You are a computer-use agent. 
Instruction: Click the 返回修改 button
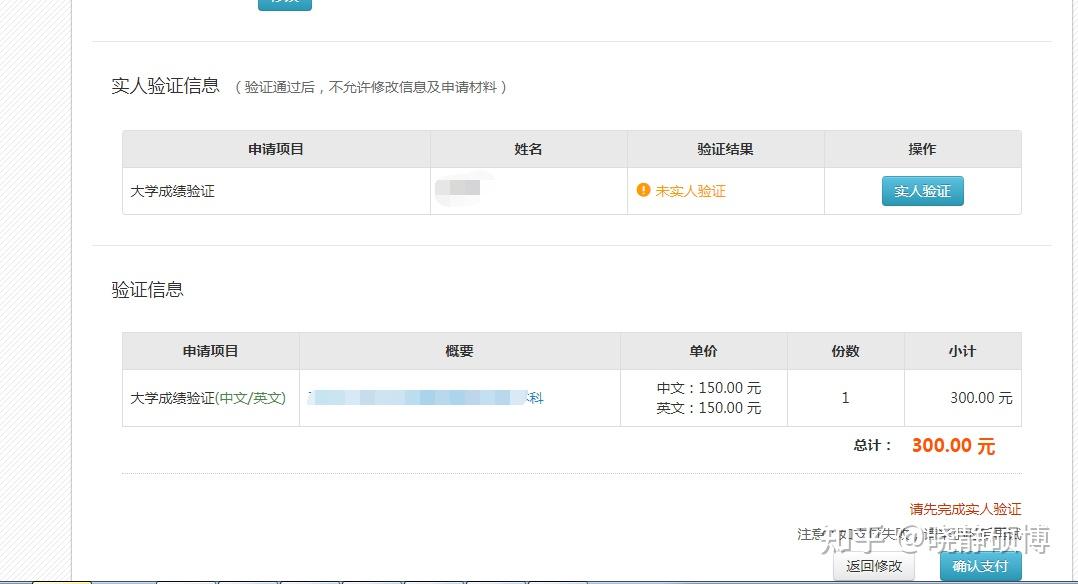click(874, 566)
